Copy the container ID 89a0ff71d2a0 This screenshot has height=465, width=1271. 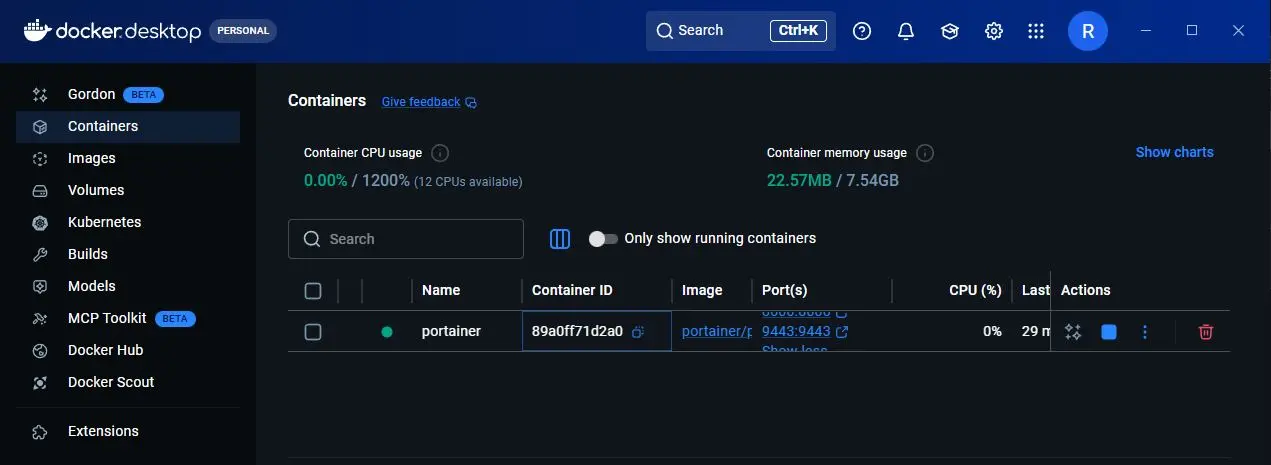pyautogui.click(x=637, y=331)
